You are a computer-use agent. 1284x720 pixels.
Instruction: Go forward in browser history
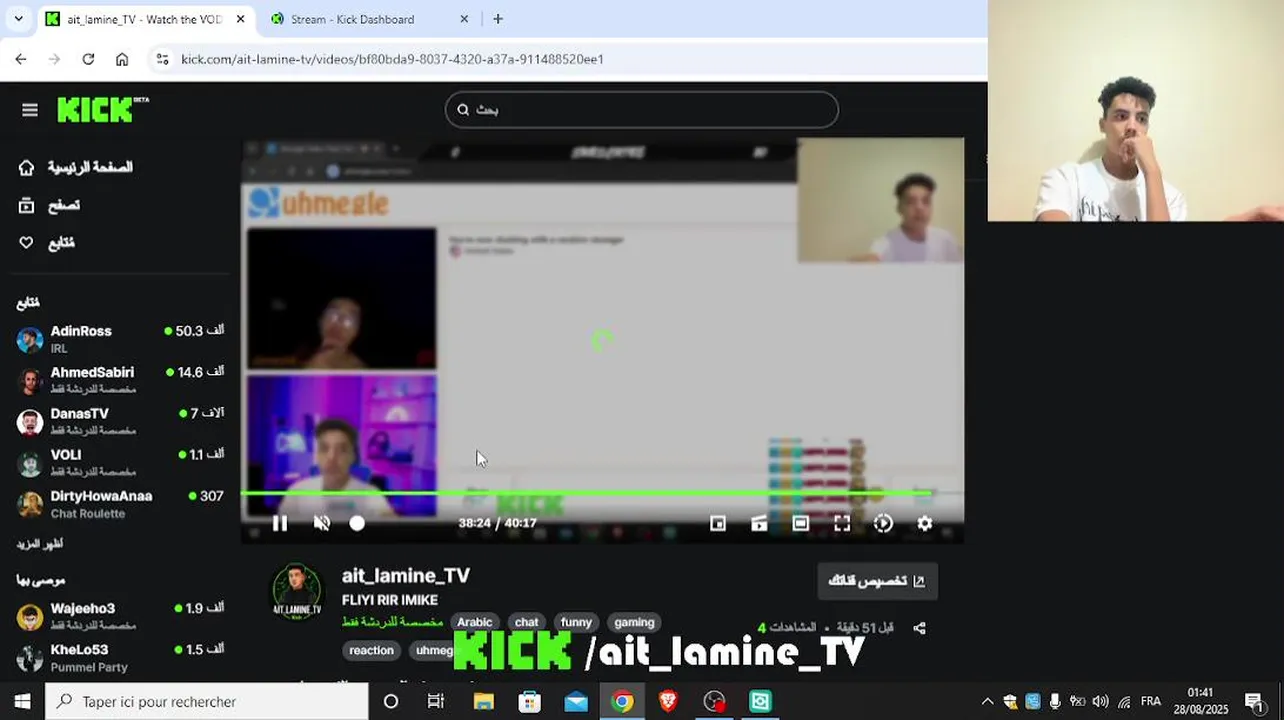tap(54, 59)
